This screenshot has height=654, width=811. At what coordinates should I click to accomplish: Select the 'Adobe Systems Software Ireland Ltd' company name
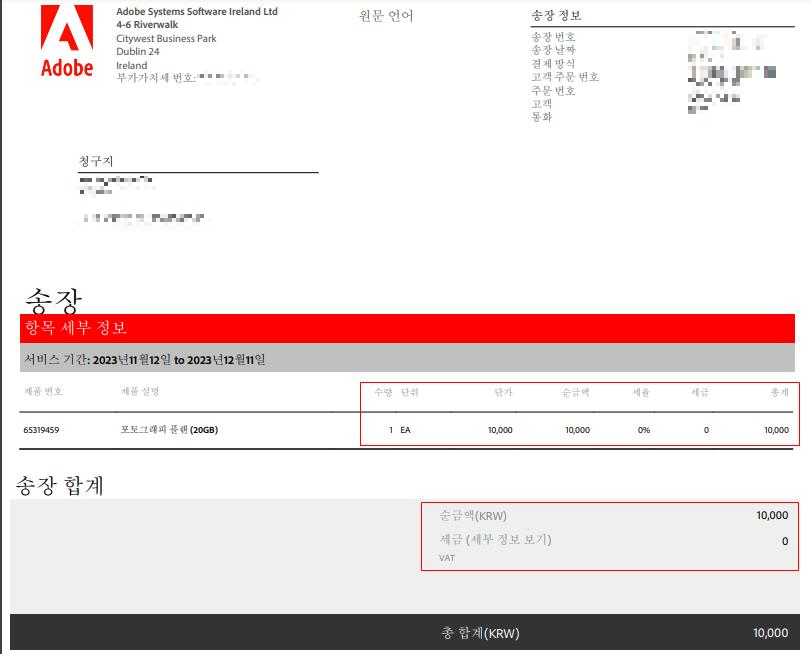coord(197,11)
